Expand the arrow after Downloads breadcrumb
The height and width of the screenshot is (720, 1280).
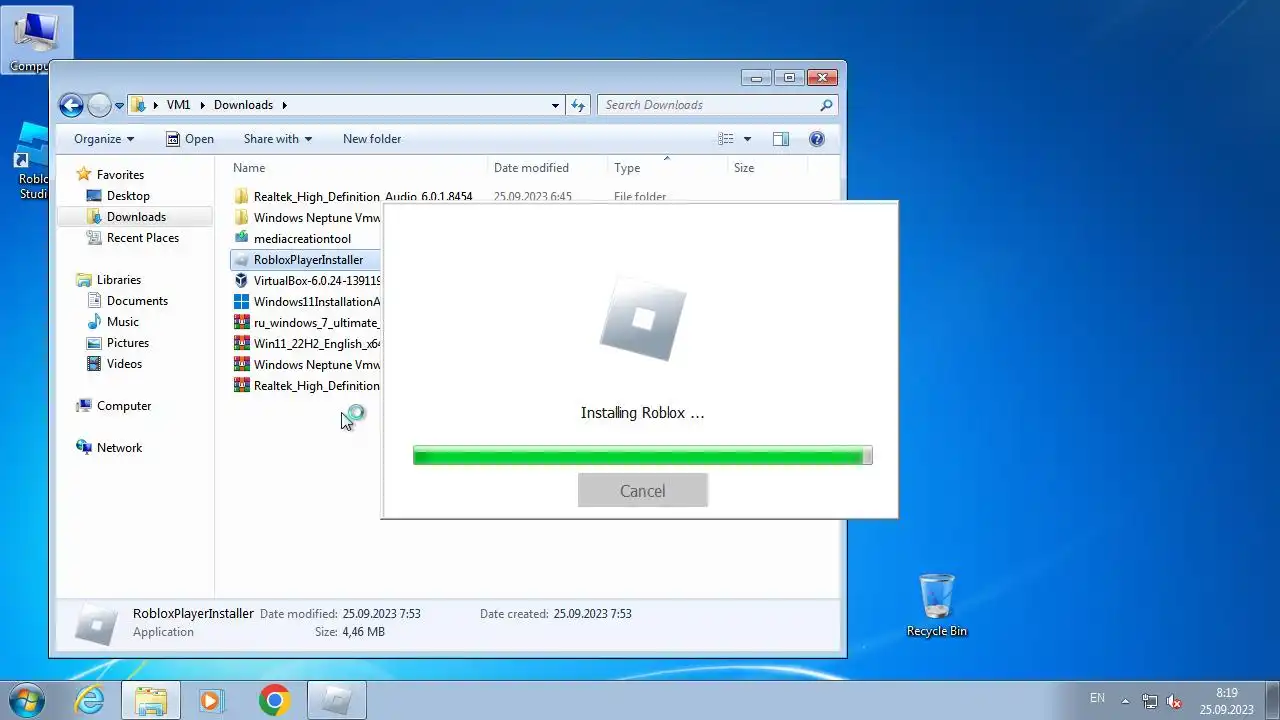[284, 105]
